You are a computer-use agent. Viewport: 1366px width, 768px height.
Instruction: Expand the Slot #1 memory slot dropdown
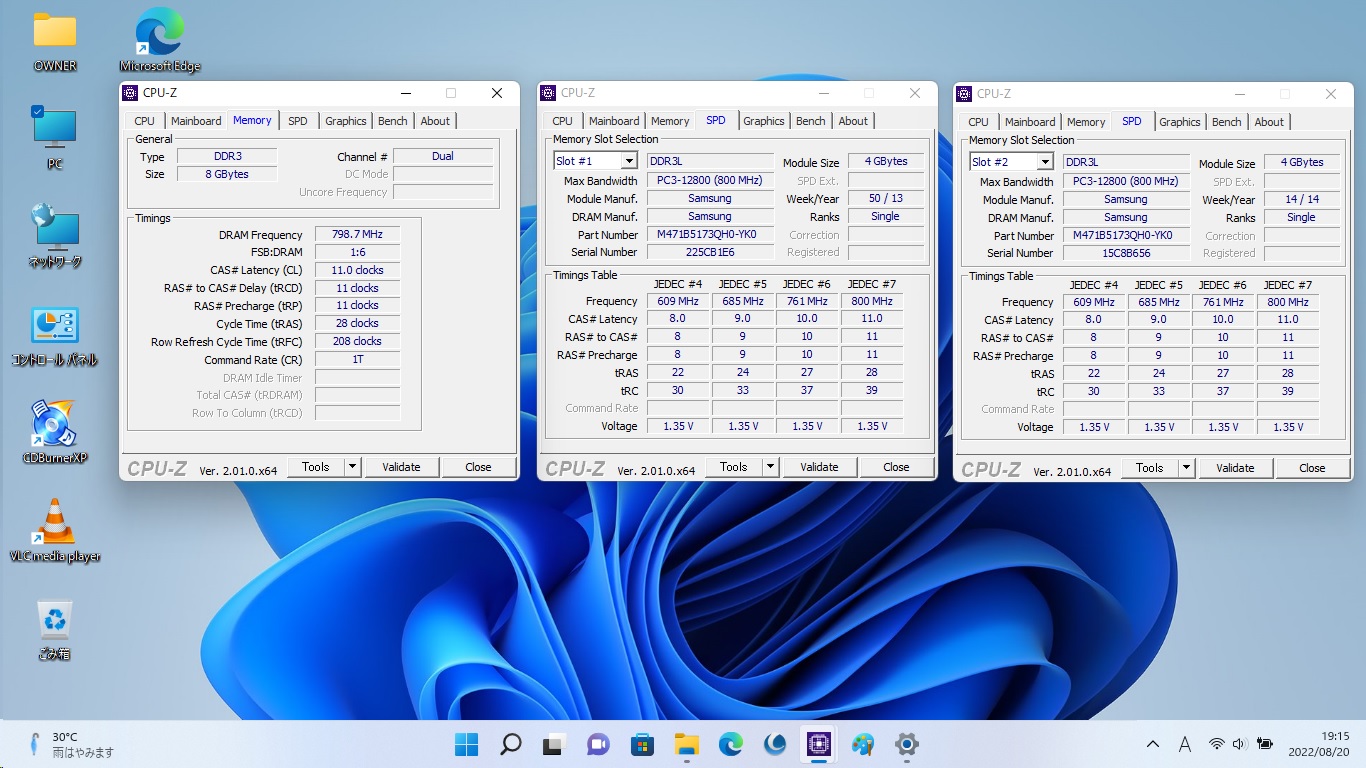[x=629, y=161]
